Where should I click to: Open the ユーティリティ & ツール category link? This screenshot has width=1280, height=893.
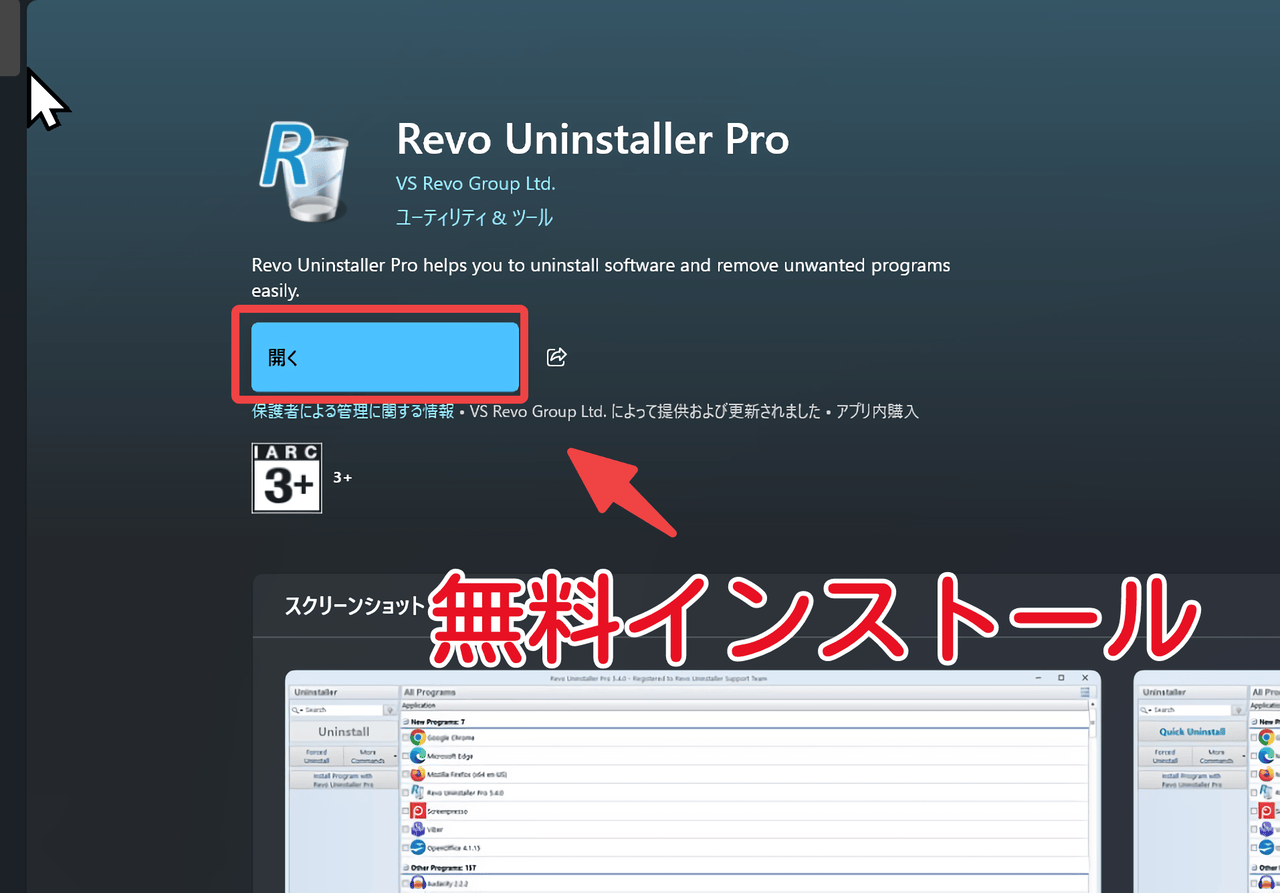pos(474,218)
